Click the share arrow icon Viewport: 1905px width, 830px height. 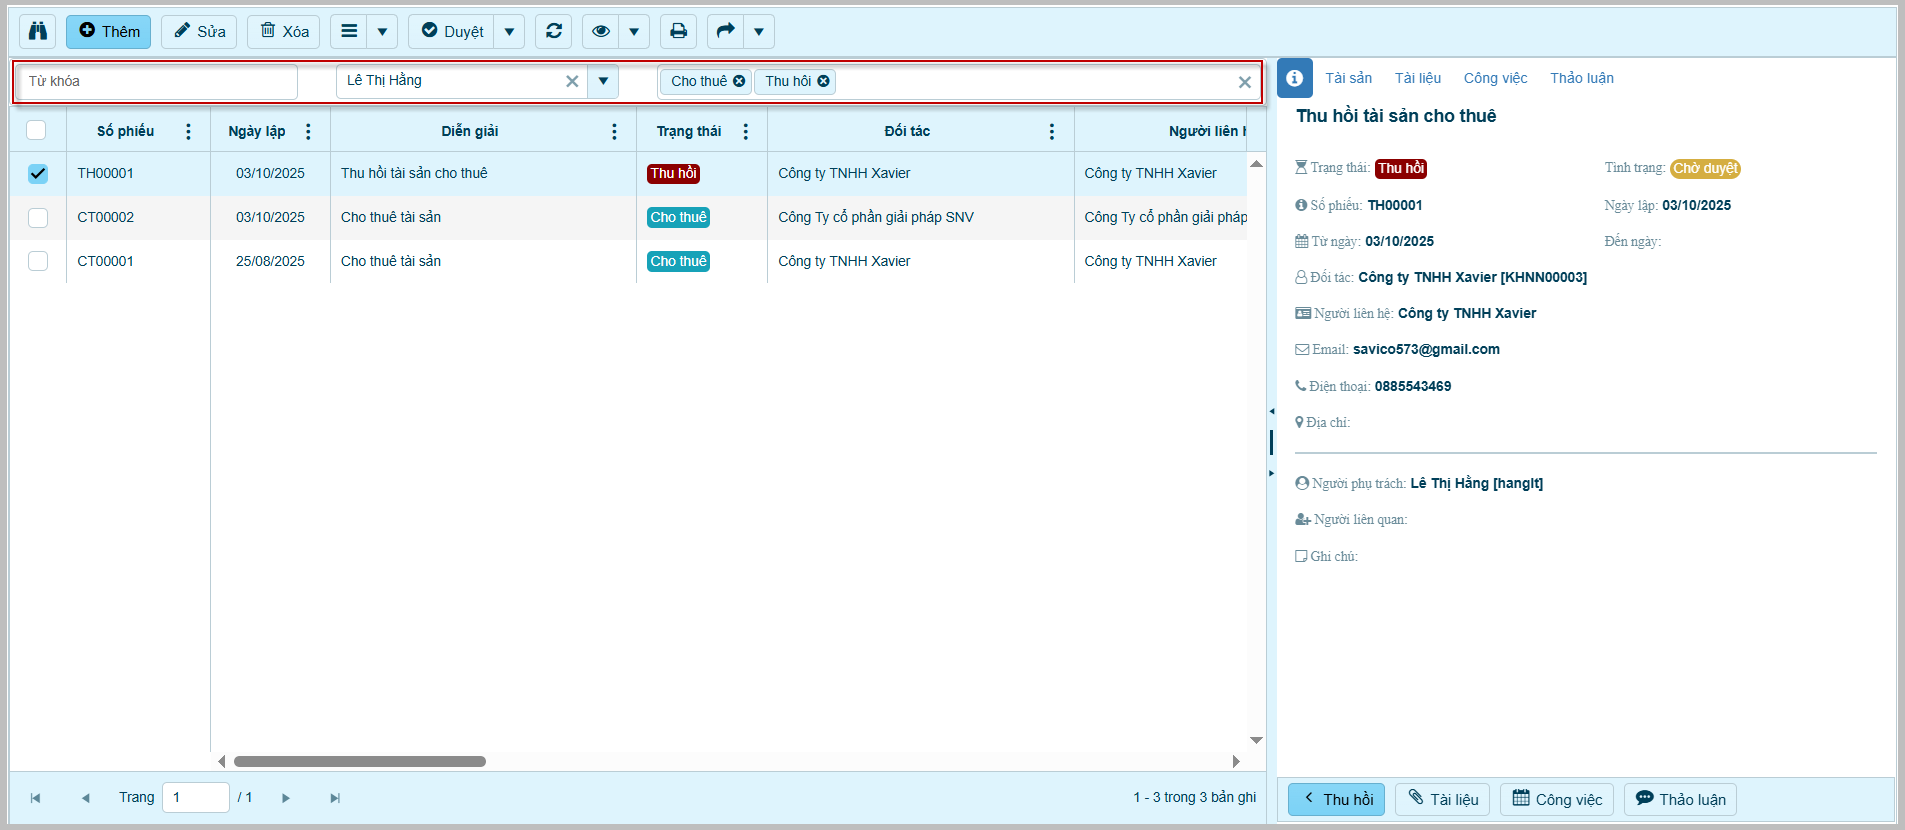click(x=726, y=31)
